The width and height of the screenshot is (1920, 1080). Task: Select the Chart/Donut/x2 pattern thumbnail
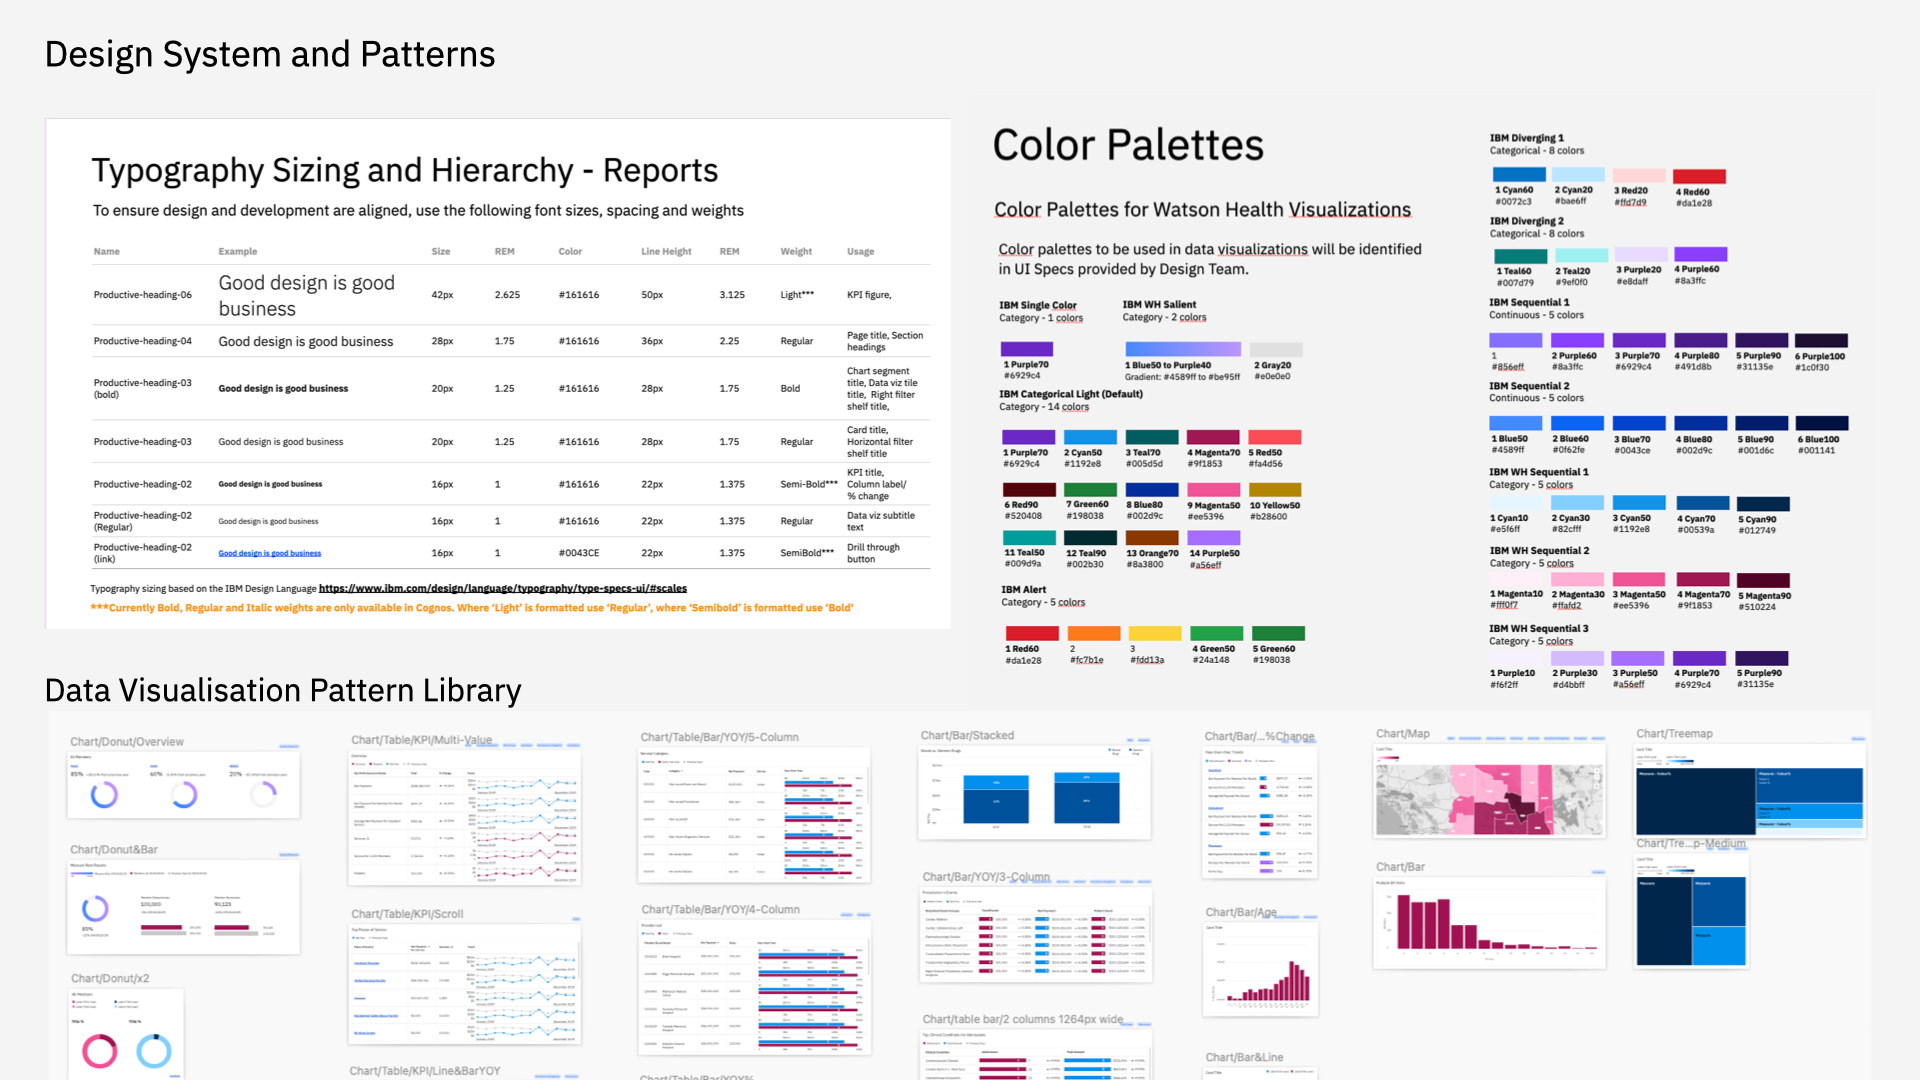[x=126, y=1034]
